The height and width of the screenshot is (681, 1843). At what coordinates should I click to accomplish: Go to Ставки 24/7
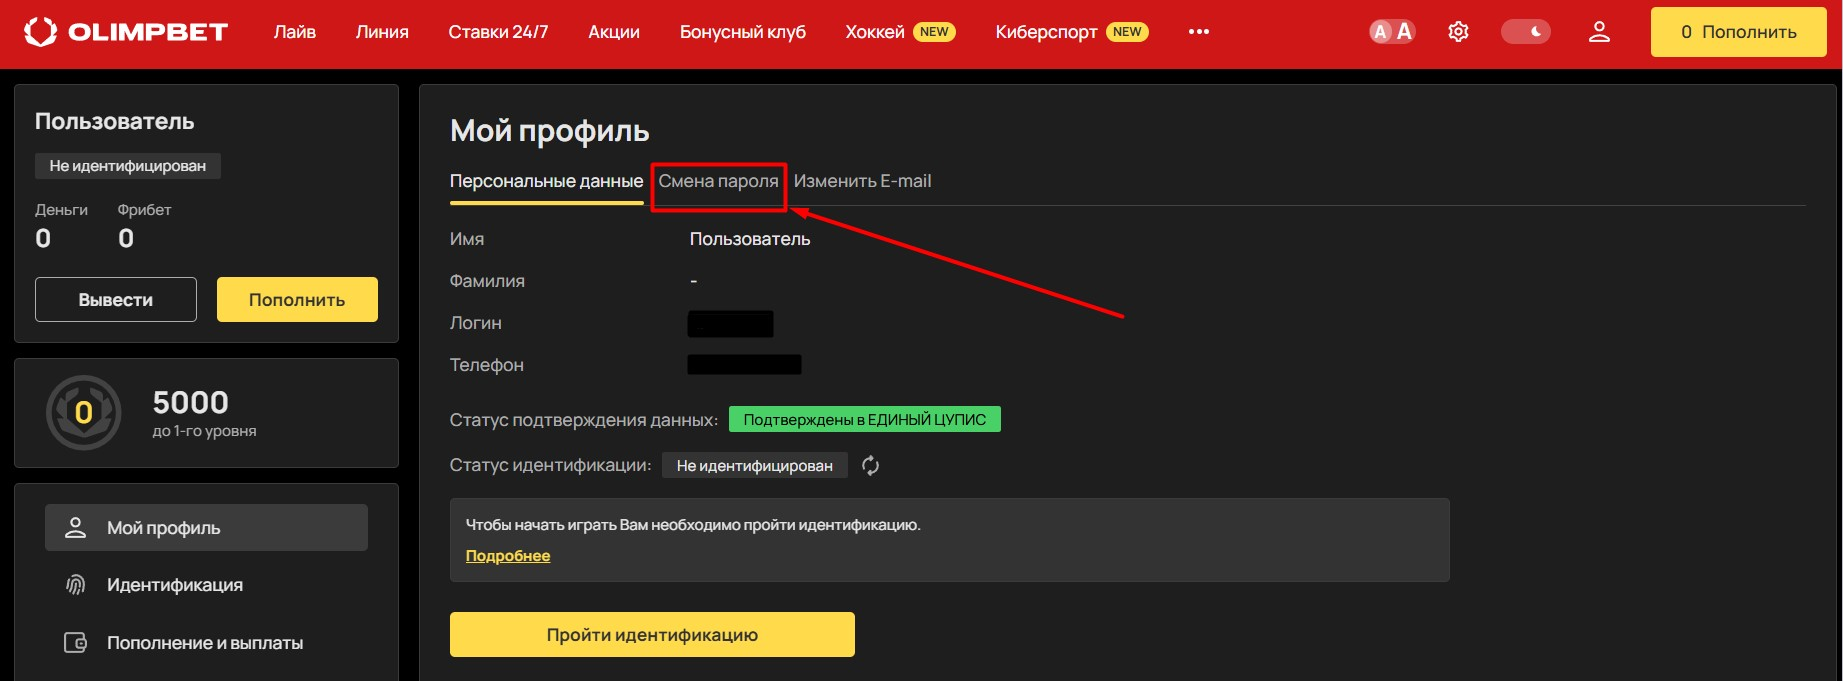[498, 32]
